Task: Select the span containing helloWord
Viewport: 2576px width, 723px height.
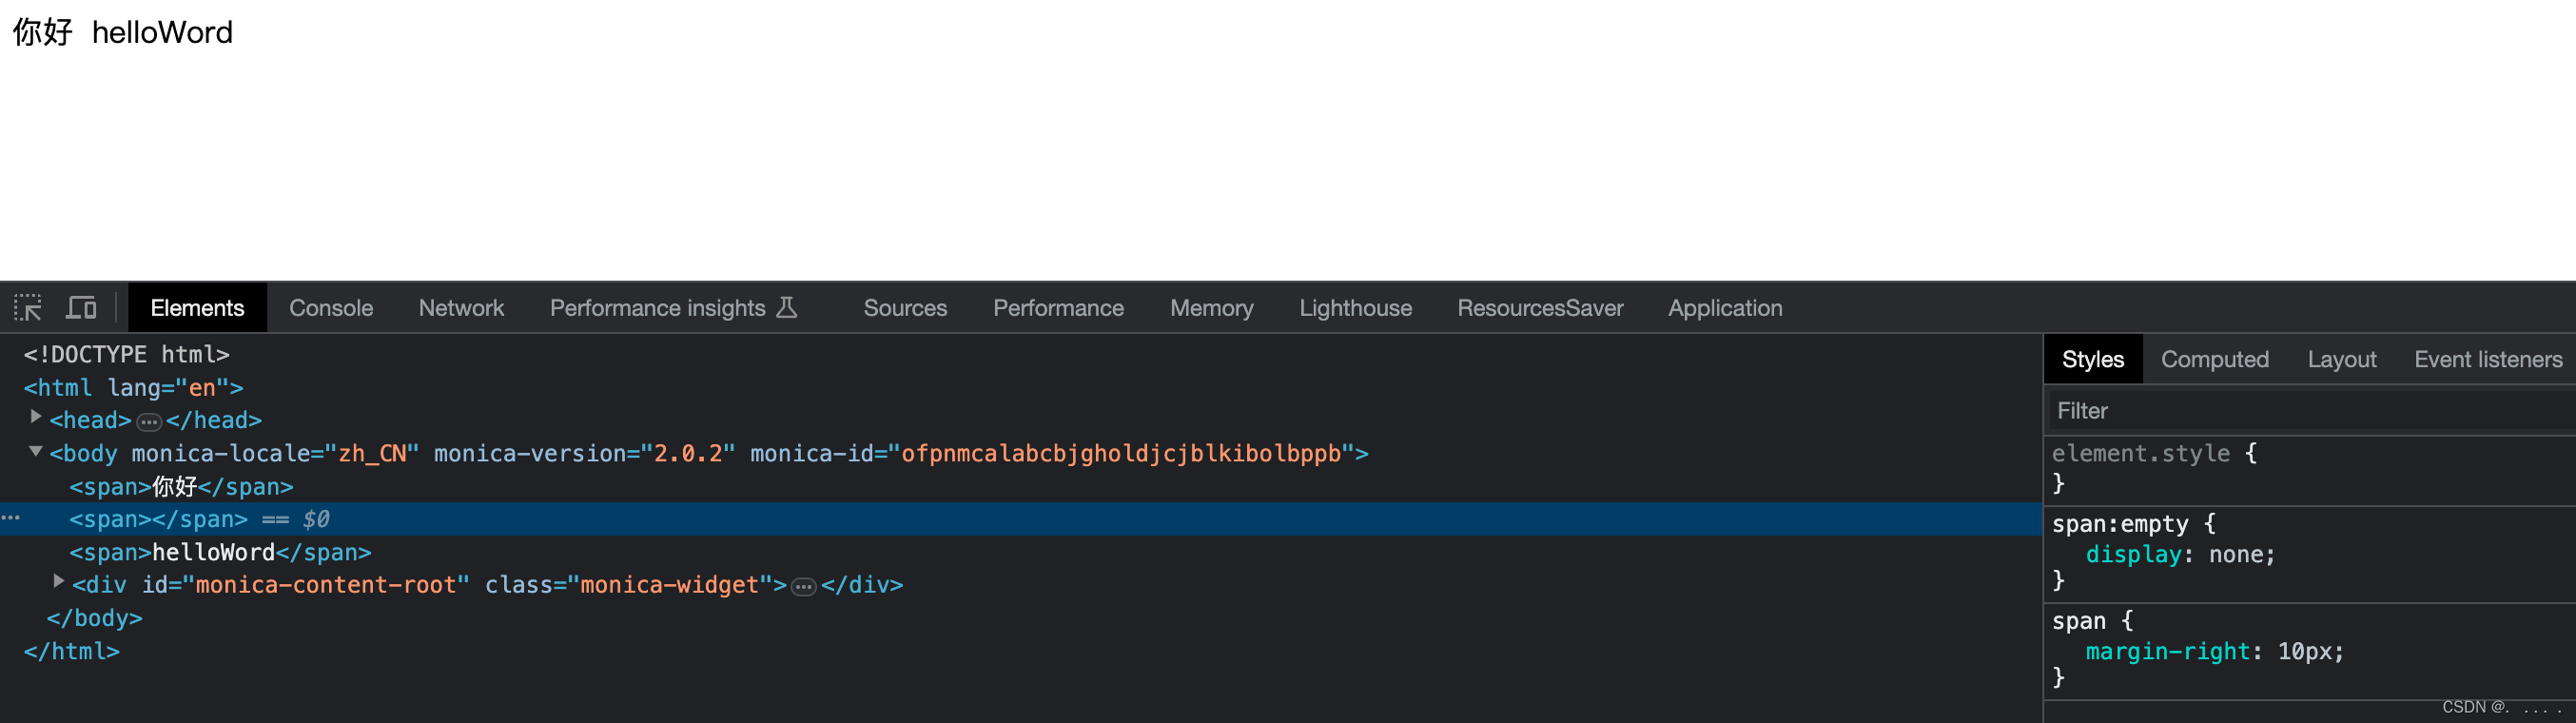Action: pyautogui.click(x=220, y=553)
